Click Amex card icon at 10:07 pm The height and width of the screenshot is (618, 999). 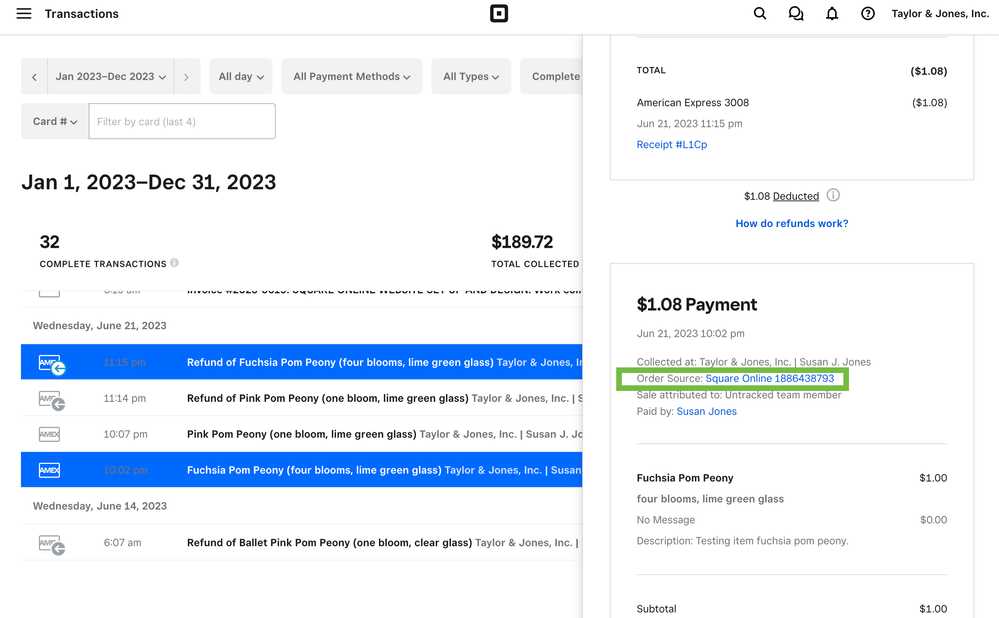pos(49,435)
